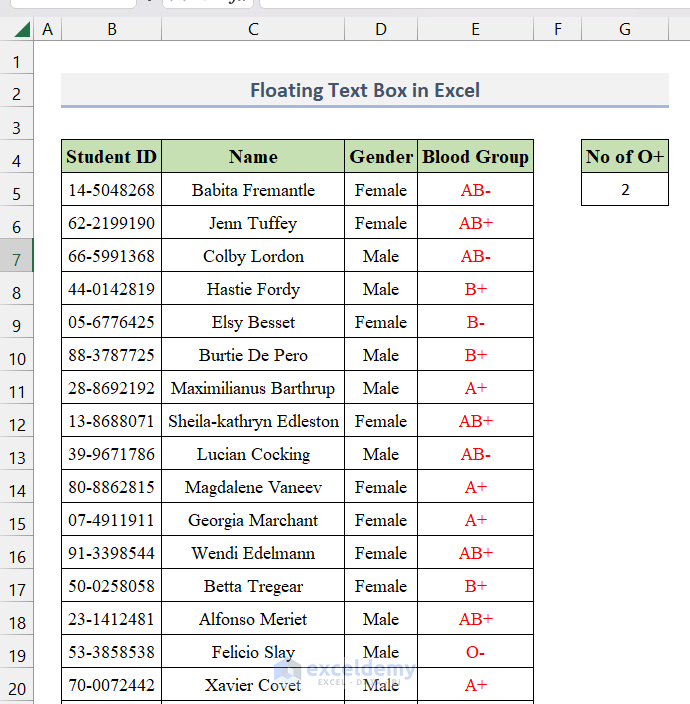
Task: Click the 'Sheila-kathryn Edleston' cell
Action: pos(253,421)
